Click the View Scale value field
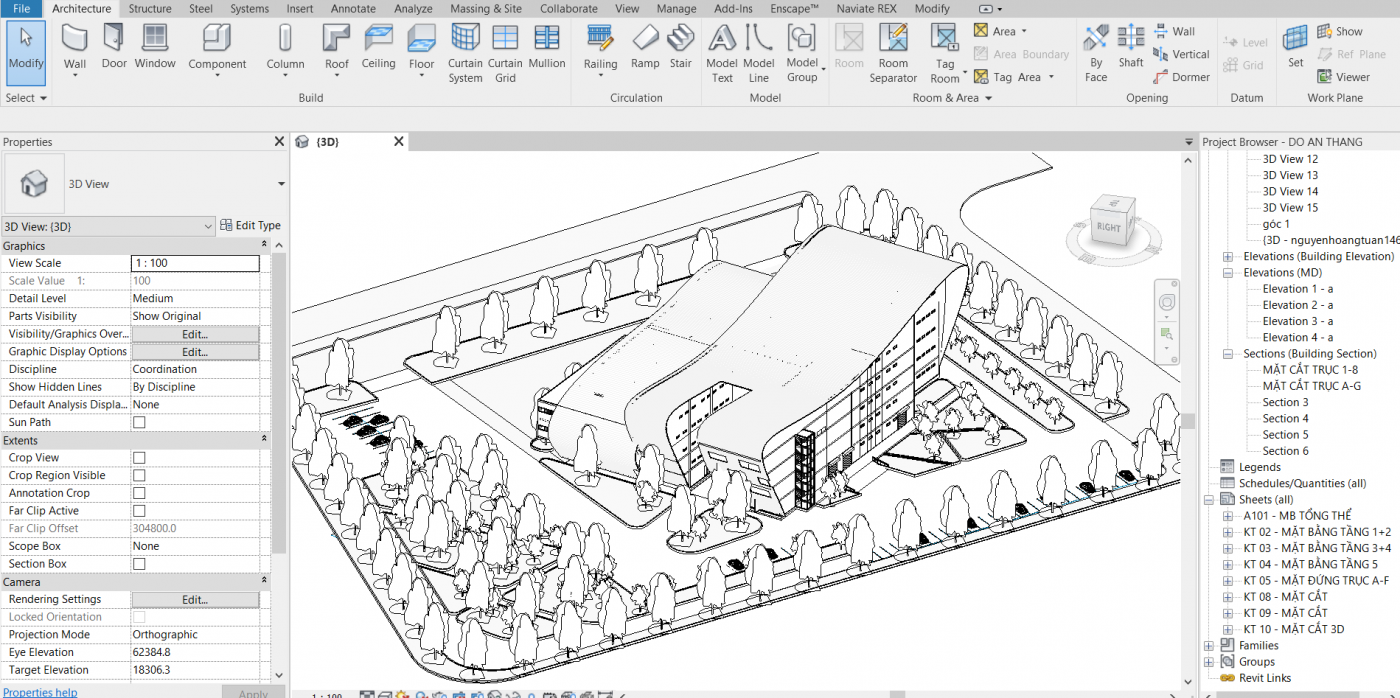The image size is (1400, 698). [x=195, y=264]
